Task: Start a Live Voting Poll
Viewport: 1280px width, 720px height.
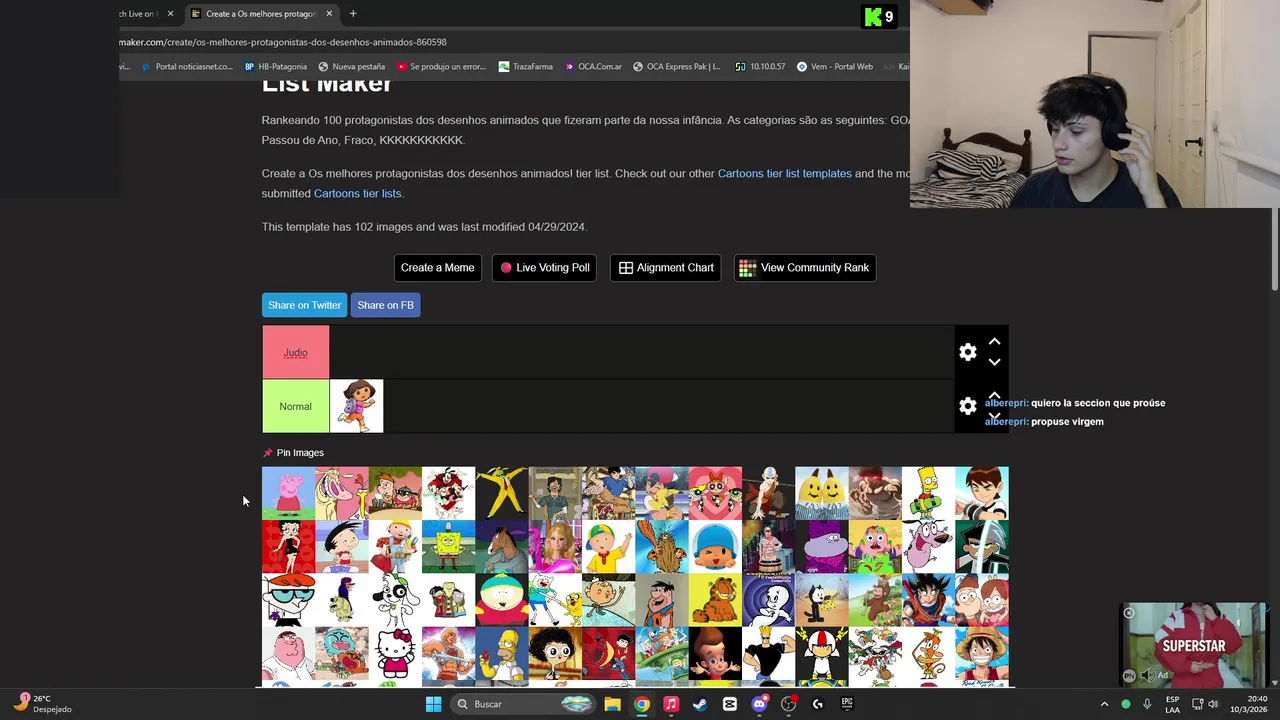Action: 545,267
